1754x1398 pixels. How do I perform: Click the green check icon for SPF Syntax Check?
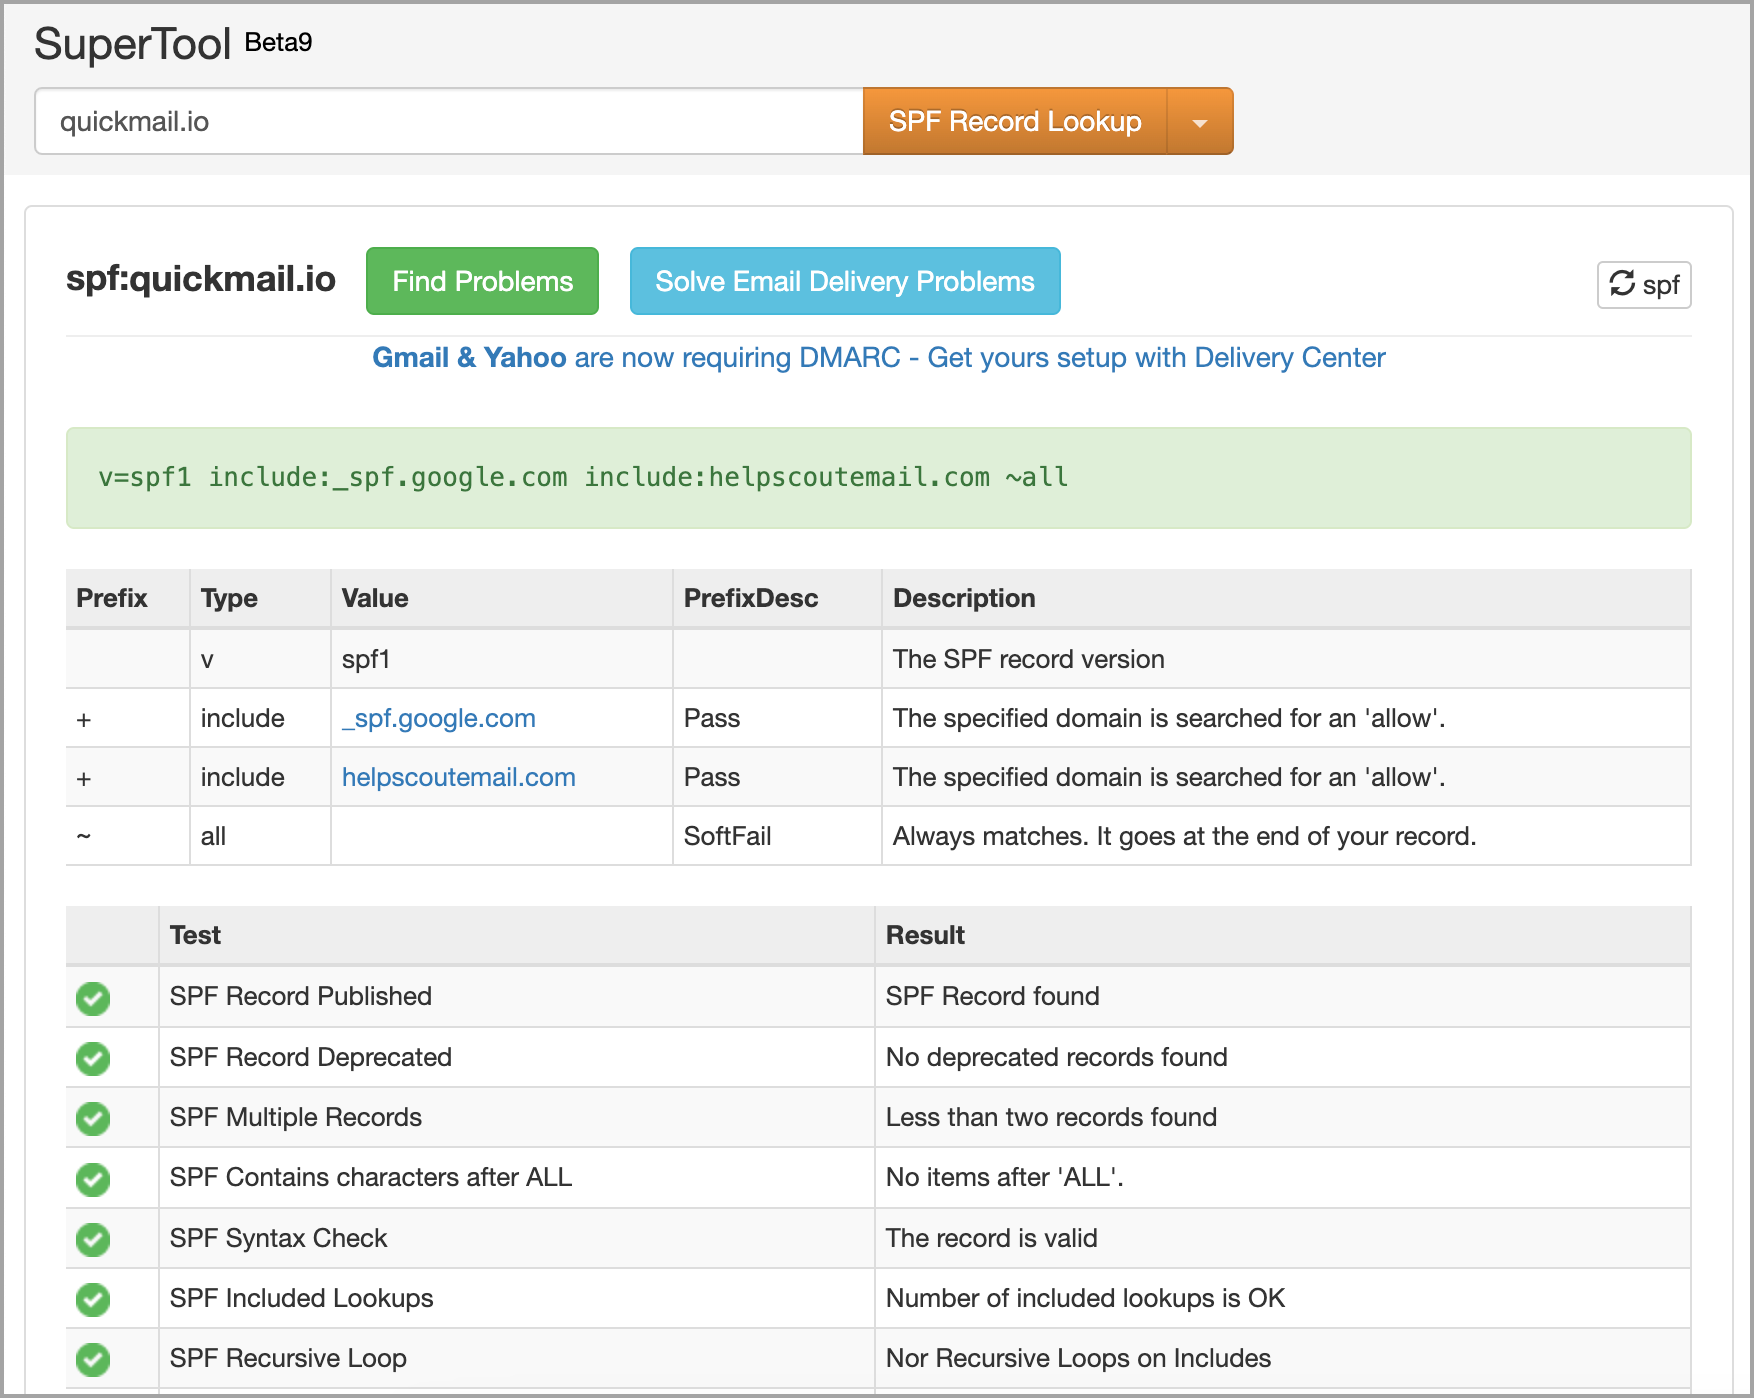[93, 1239]
